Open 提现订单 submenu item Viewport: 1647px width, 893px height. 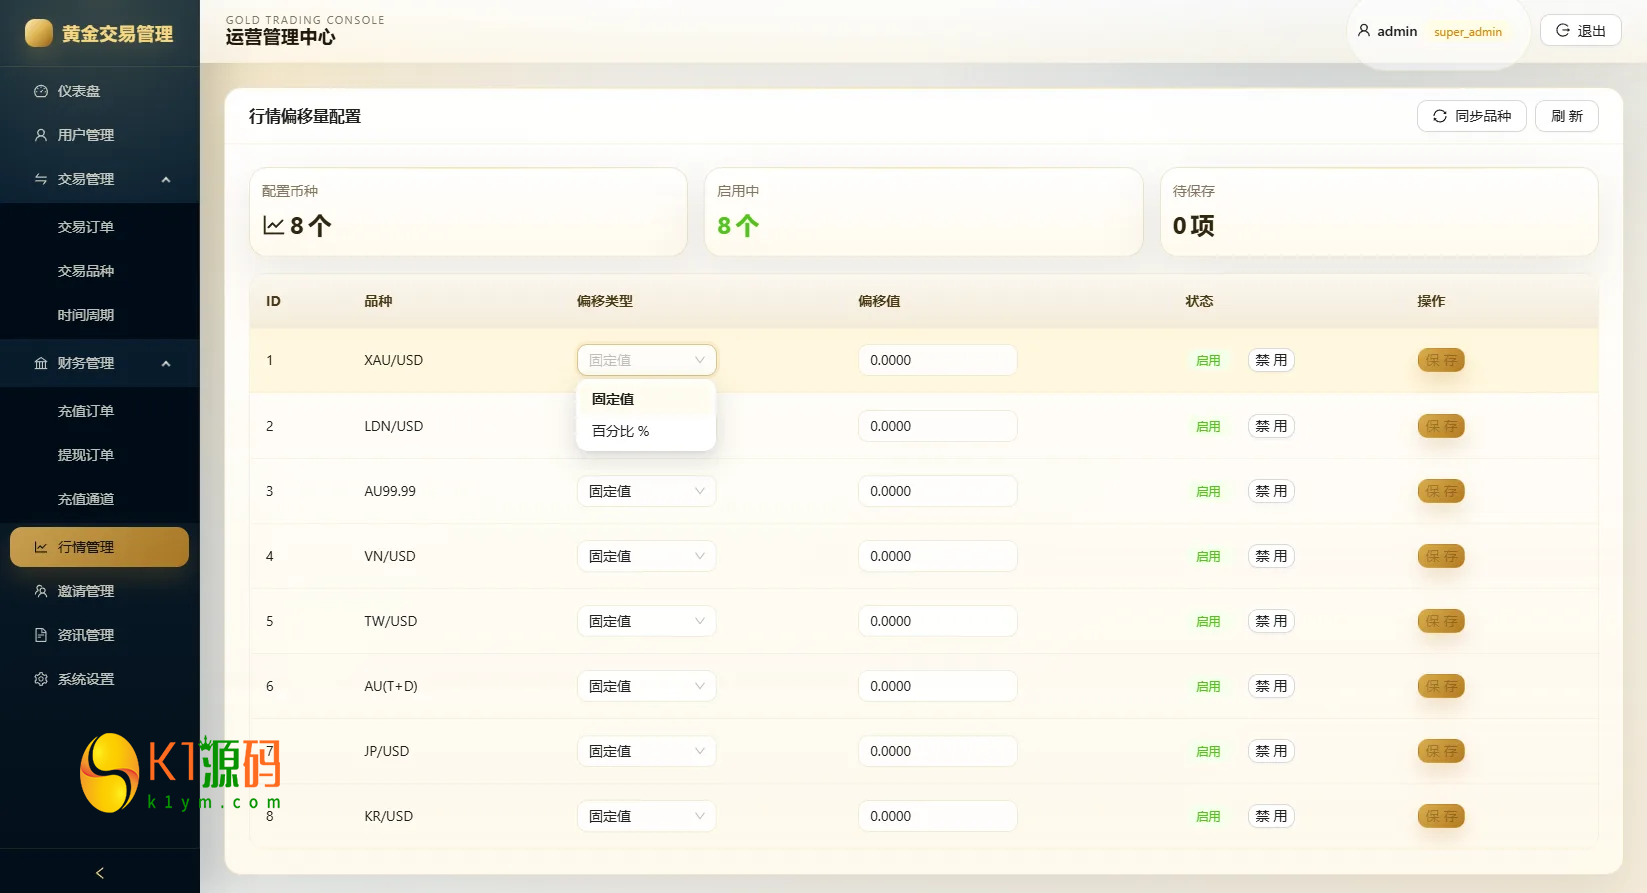point(100,455)
